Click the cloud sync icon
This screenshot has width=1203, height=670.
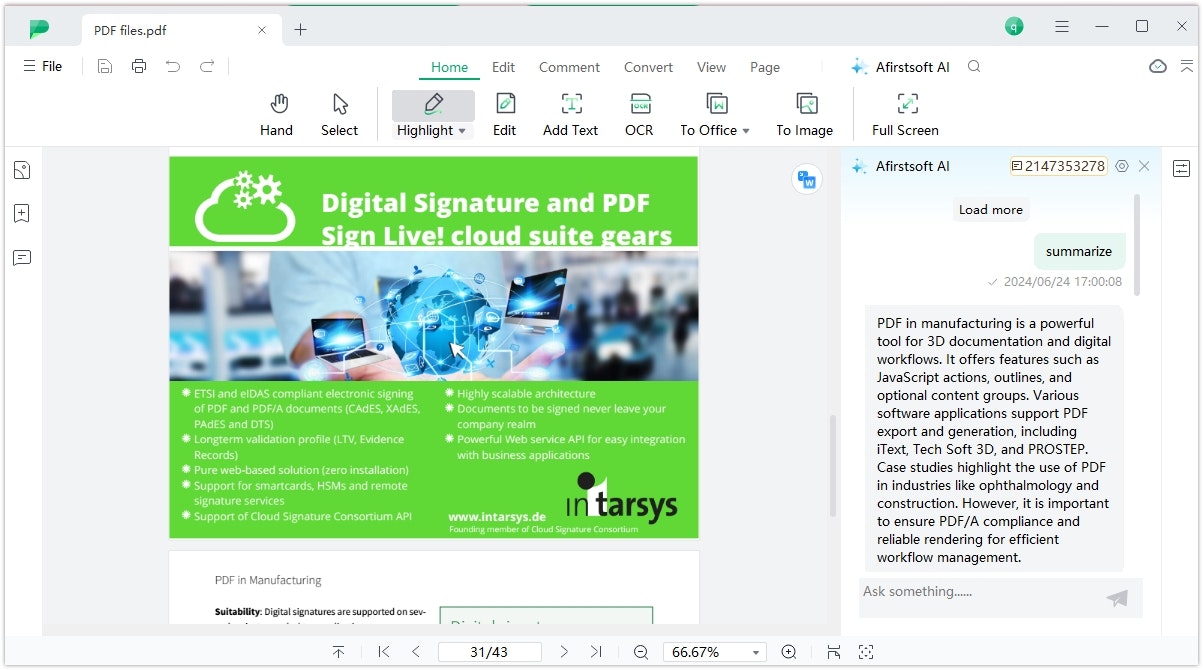click(x=1158, y=66)
